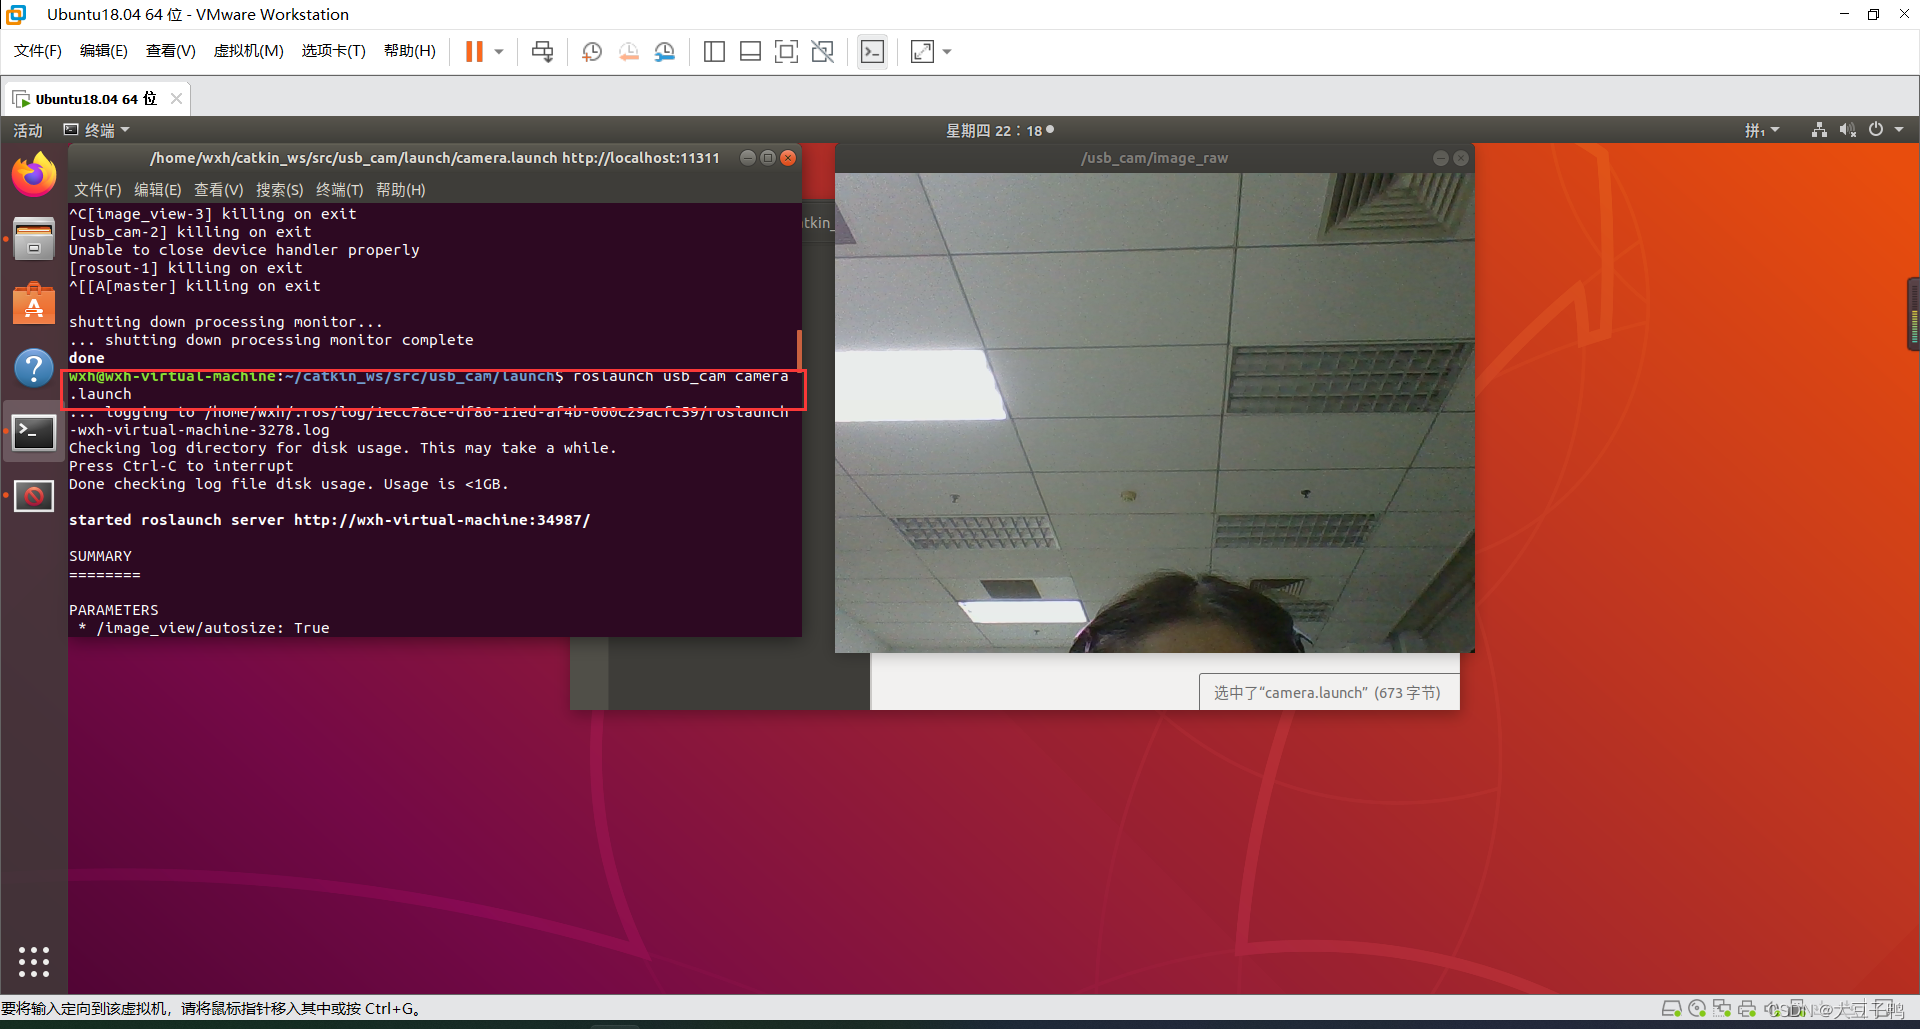This screenshot has height=1029, width=1920.
Task: Open VMware 文件(F) menu
Action: [38, 51]
